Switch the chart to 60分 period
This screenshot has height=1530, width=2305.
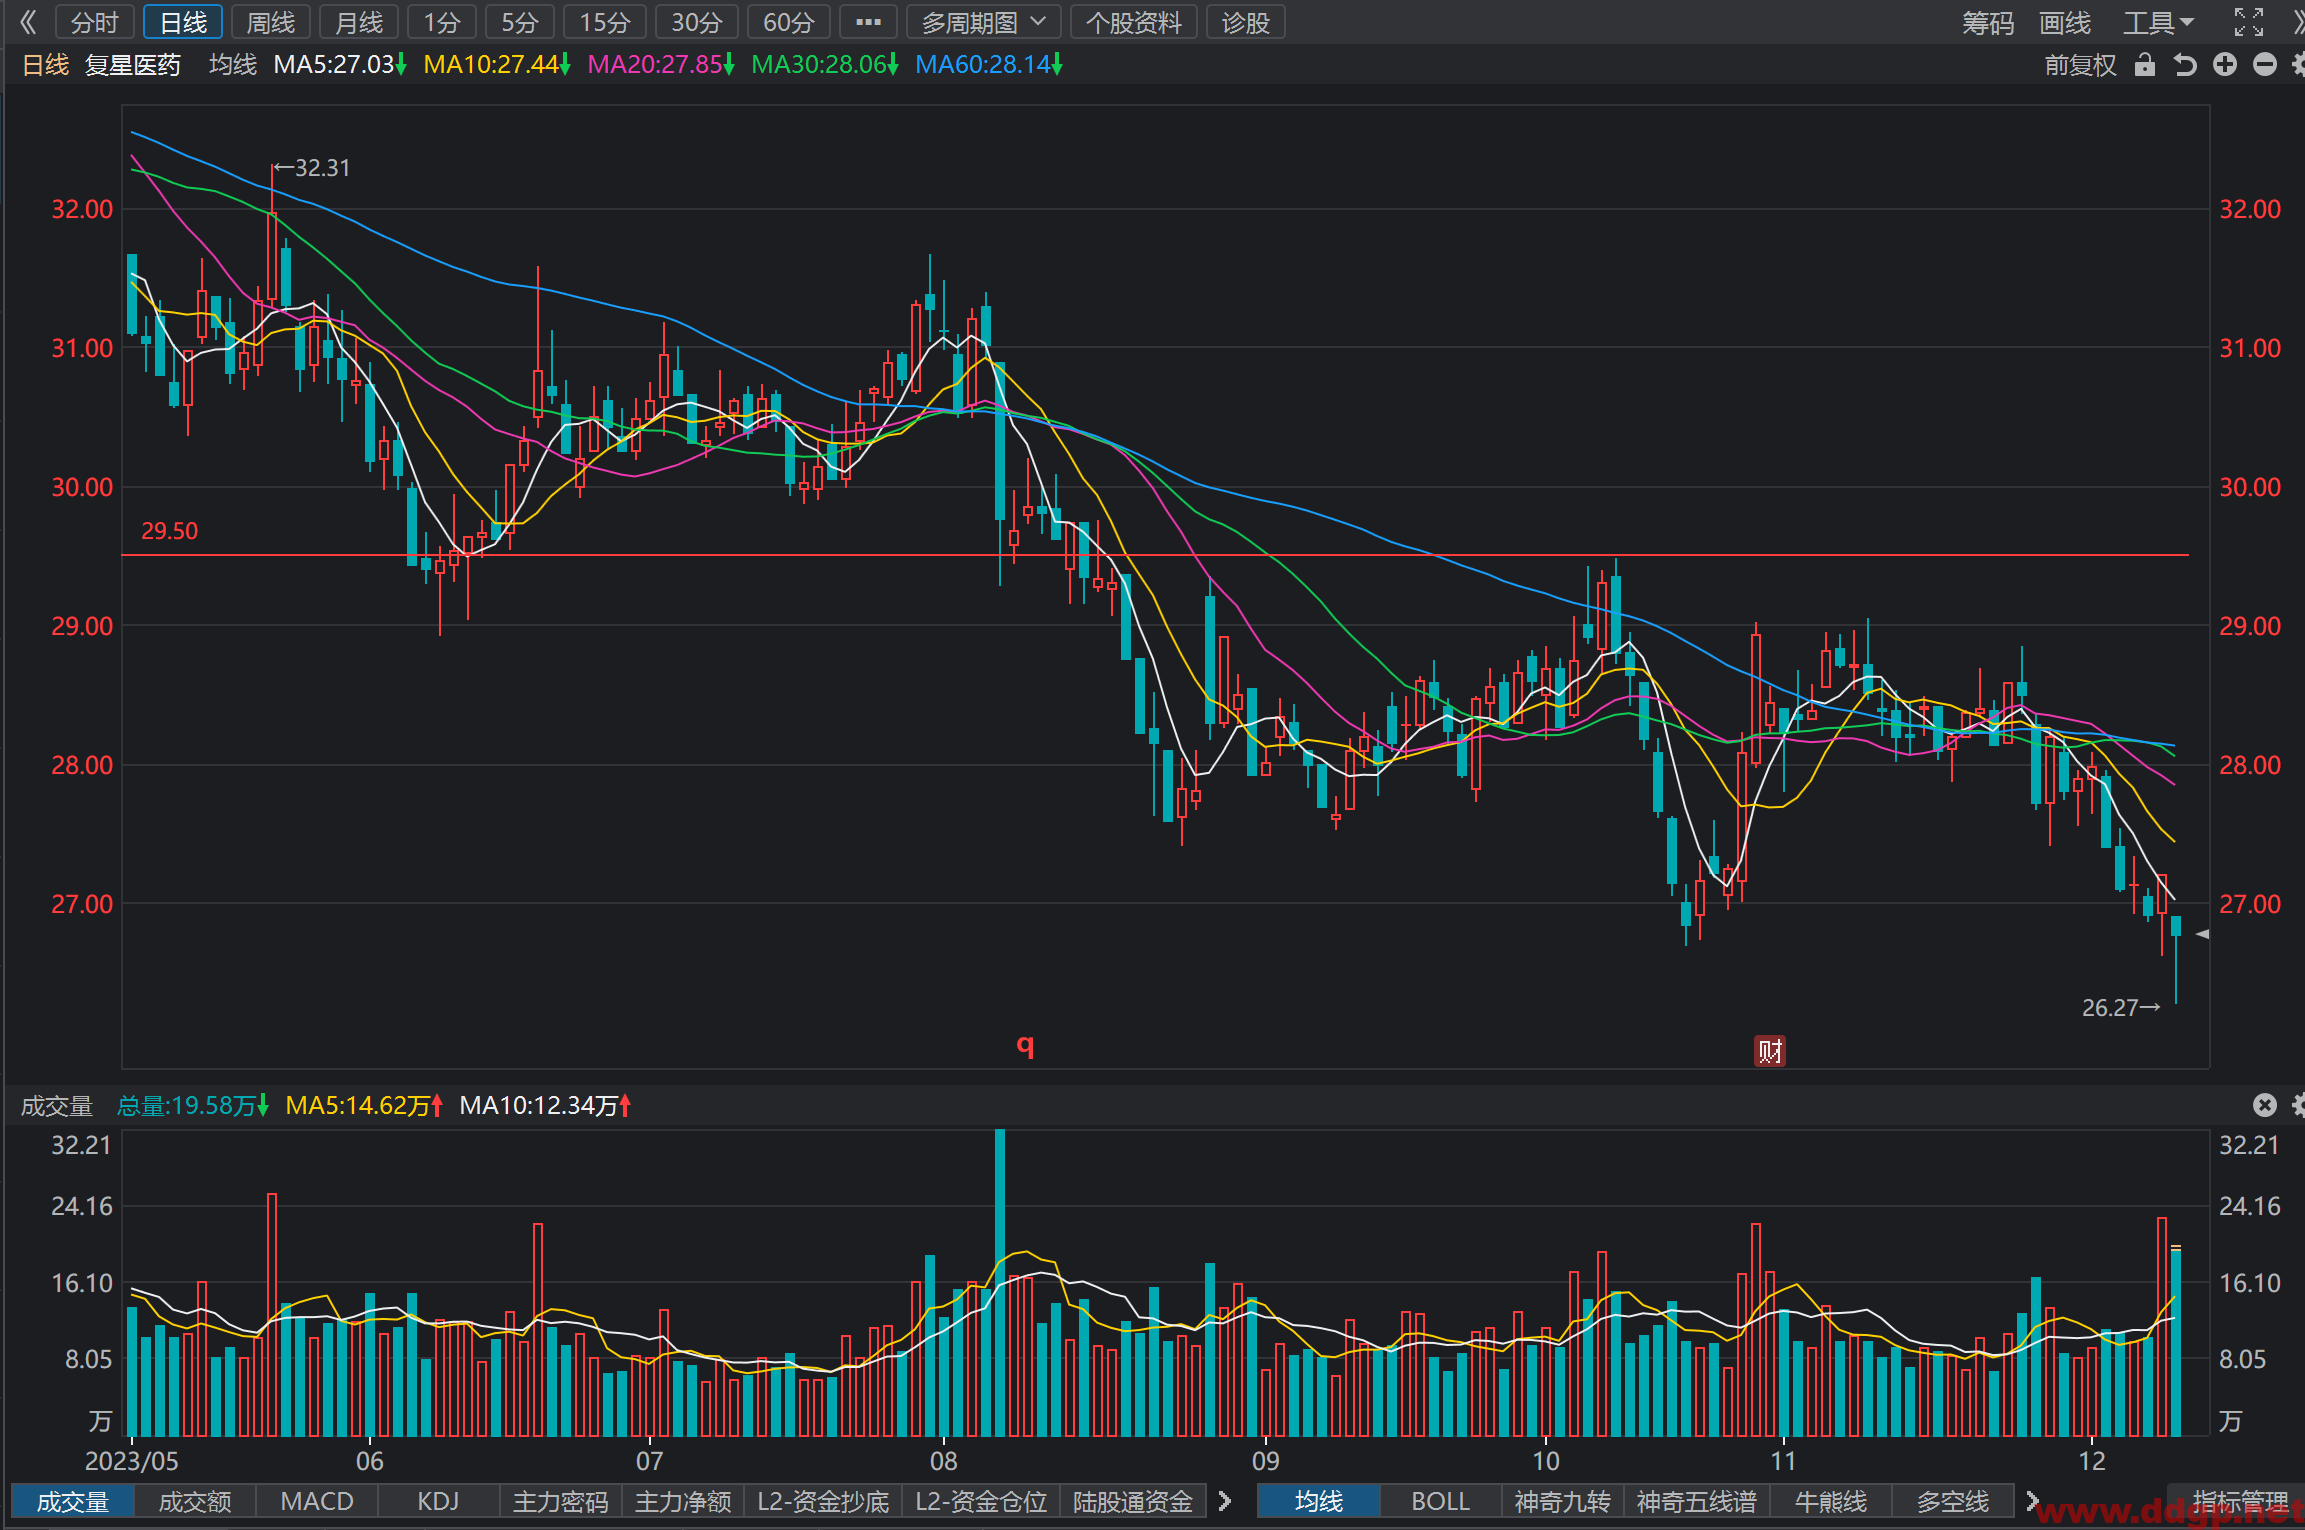(x=789, y=22)
